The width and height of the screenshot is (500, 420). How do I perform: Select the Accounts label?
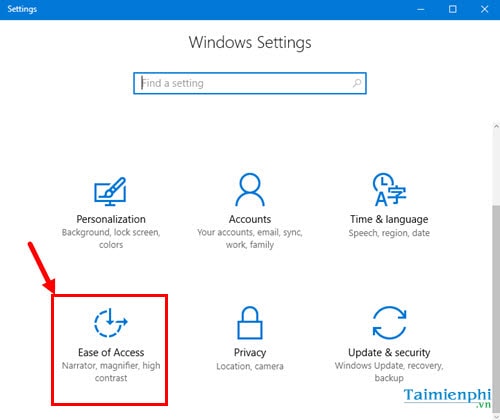coord(250,219)
